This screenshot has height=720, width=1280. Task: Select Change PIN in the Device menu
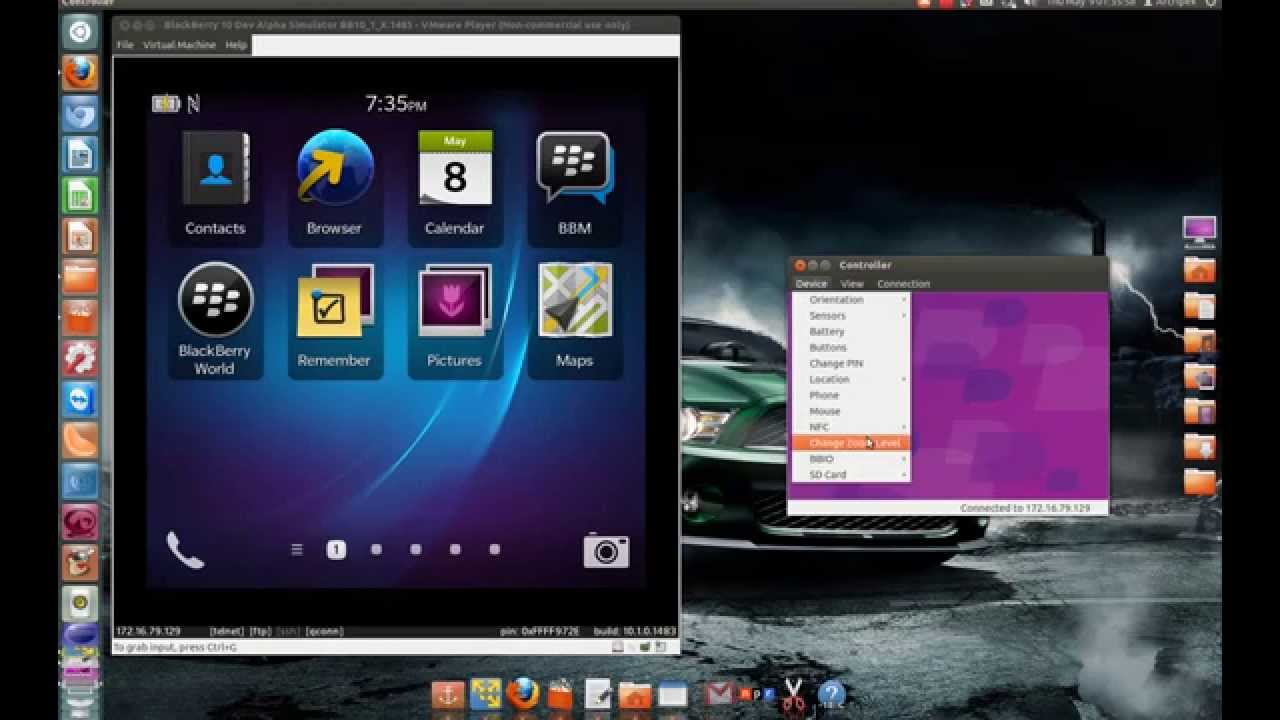click(851, 364)
